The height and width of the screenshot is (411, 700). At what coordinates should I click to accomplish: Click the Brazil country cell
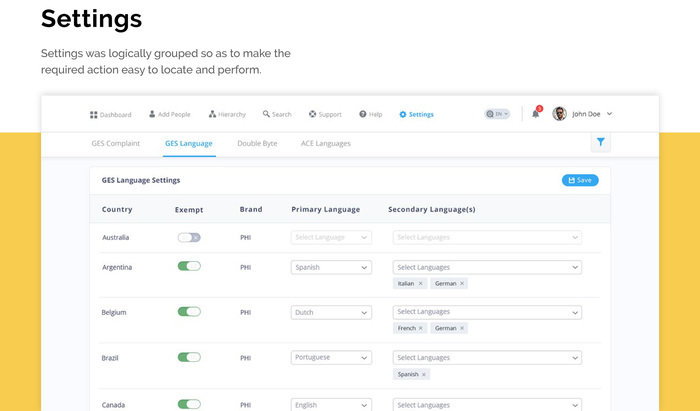[110, 358]
